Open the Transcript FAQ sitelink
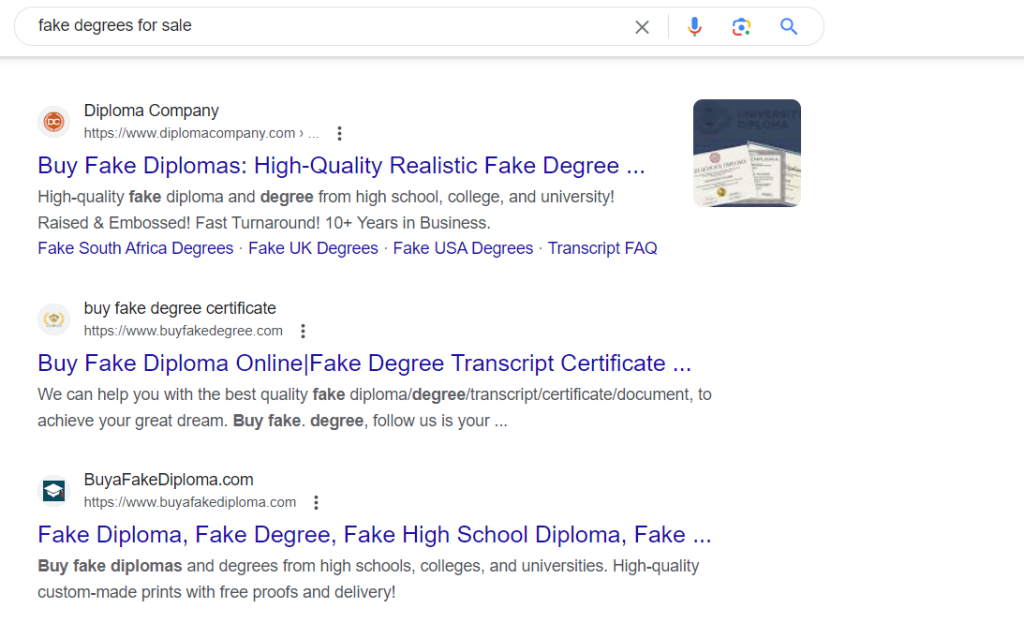 pos(602,248)
